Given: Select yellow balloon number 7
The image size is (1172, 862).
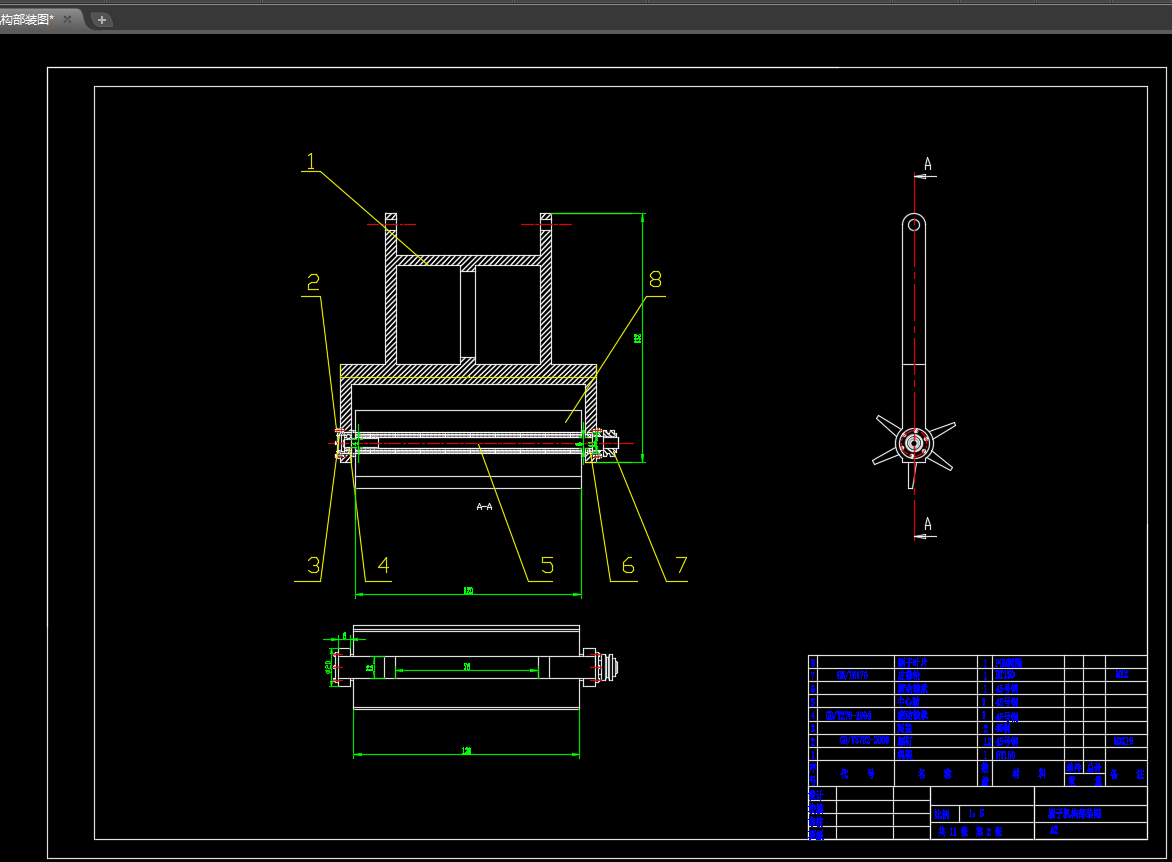Looking at the screenshot, I should coord(681,565).
